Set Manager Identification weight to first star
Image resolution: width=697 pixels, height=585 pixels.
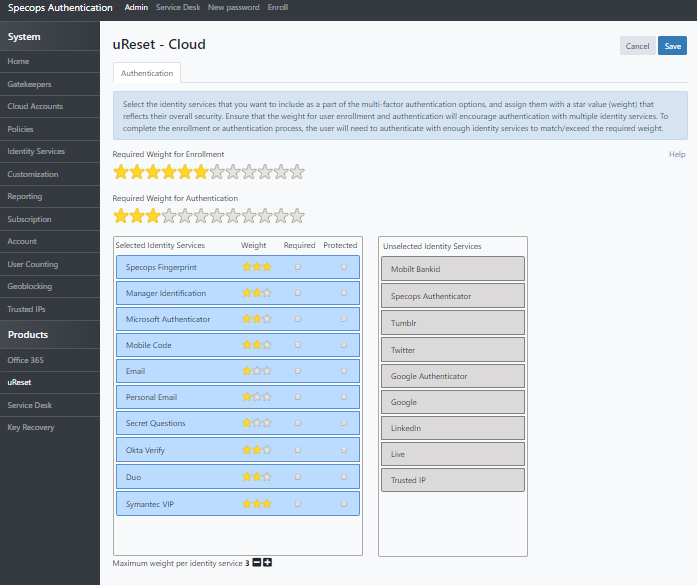[x=247, y=293]
